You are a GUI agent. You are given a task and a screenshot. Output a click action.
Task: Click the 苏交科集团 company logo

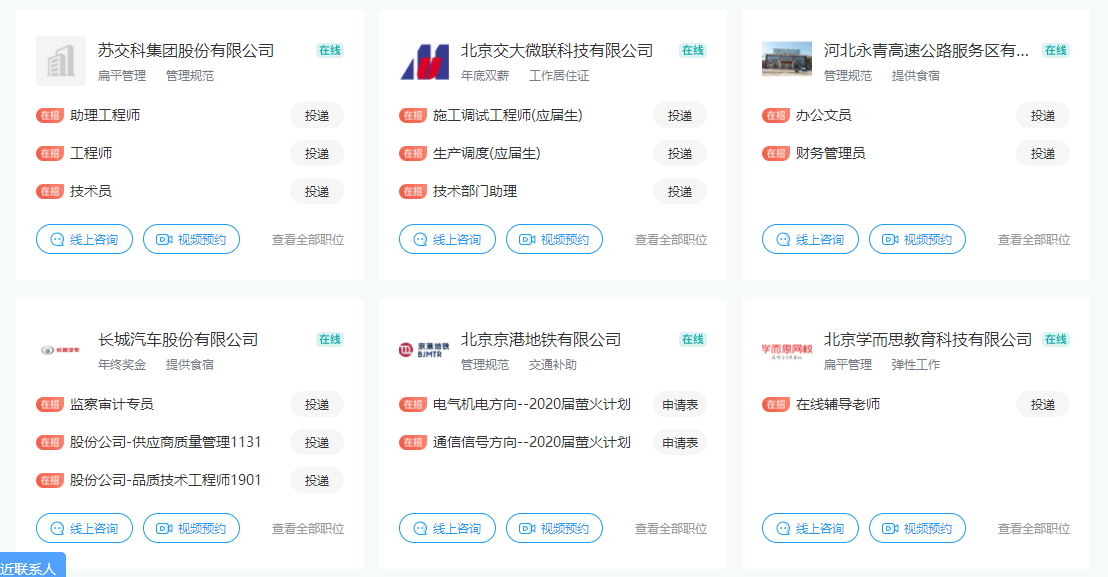click(61, 61)
